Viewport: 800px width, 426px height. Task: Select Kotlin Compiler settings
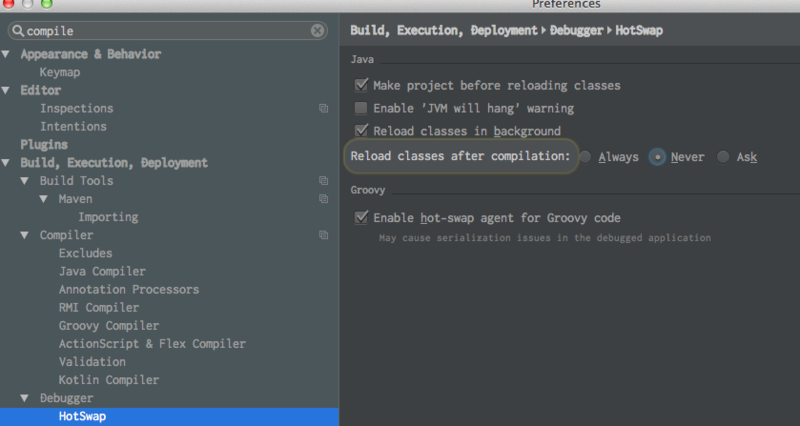[109, 380]
